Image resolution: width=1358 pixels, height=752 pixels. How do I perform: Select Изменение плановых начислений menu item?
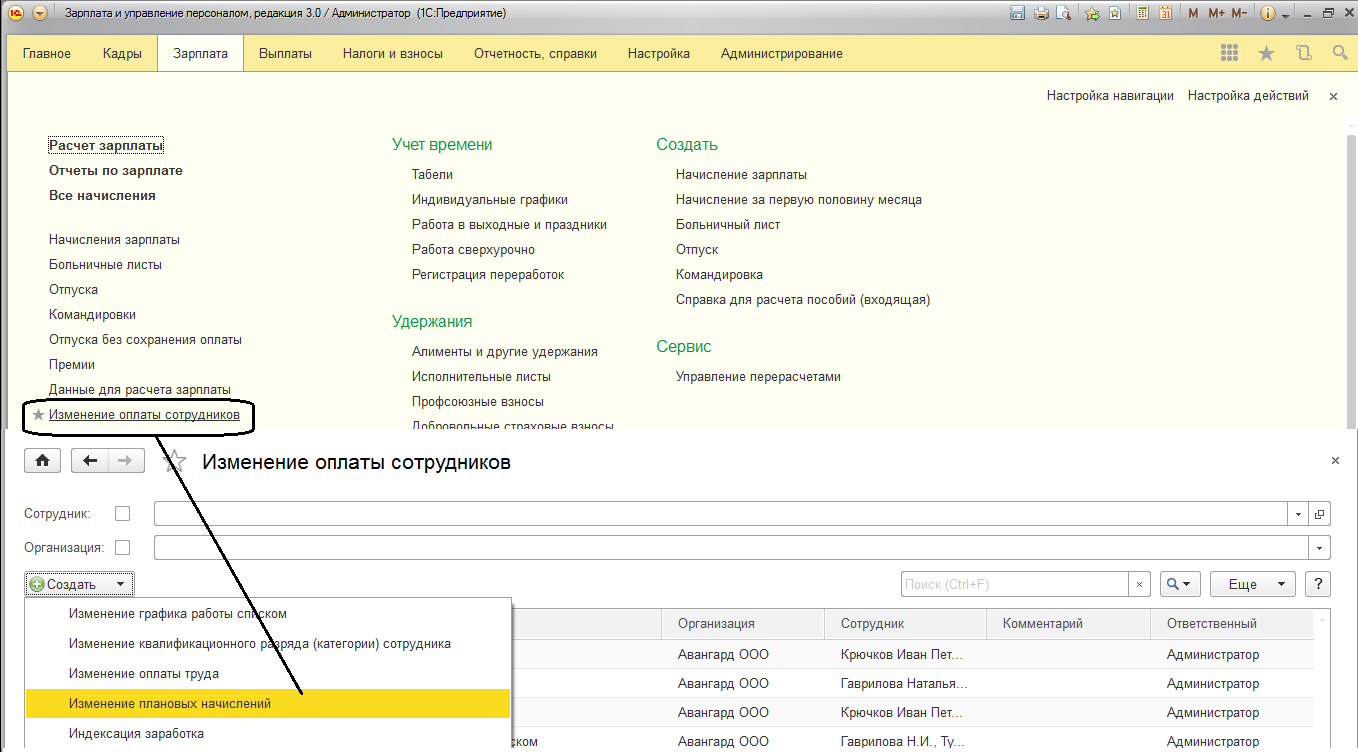[x=170, y=703]
